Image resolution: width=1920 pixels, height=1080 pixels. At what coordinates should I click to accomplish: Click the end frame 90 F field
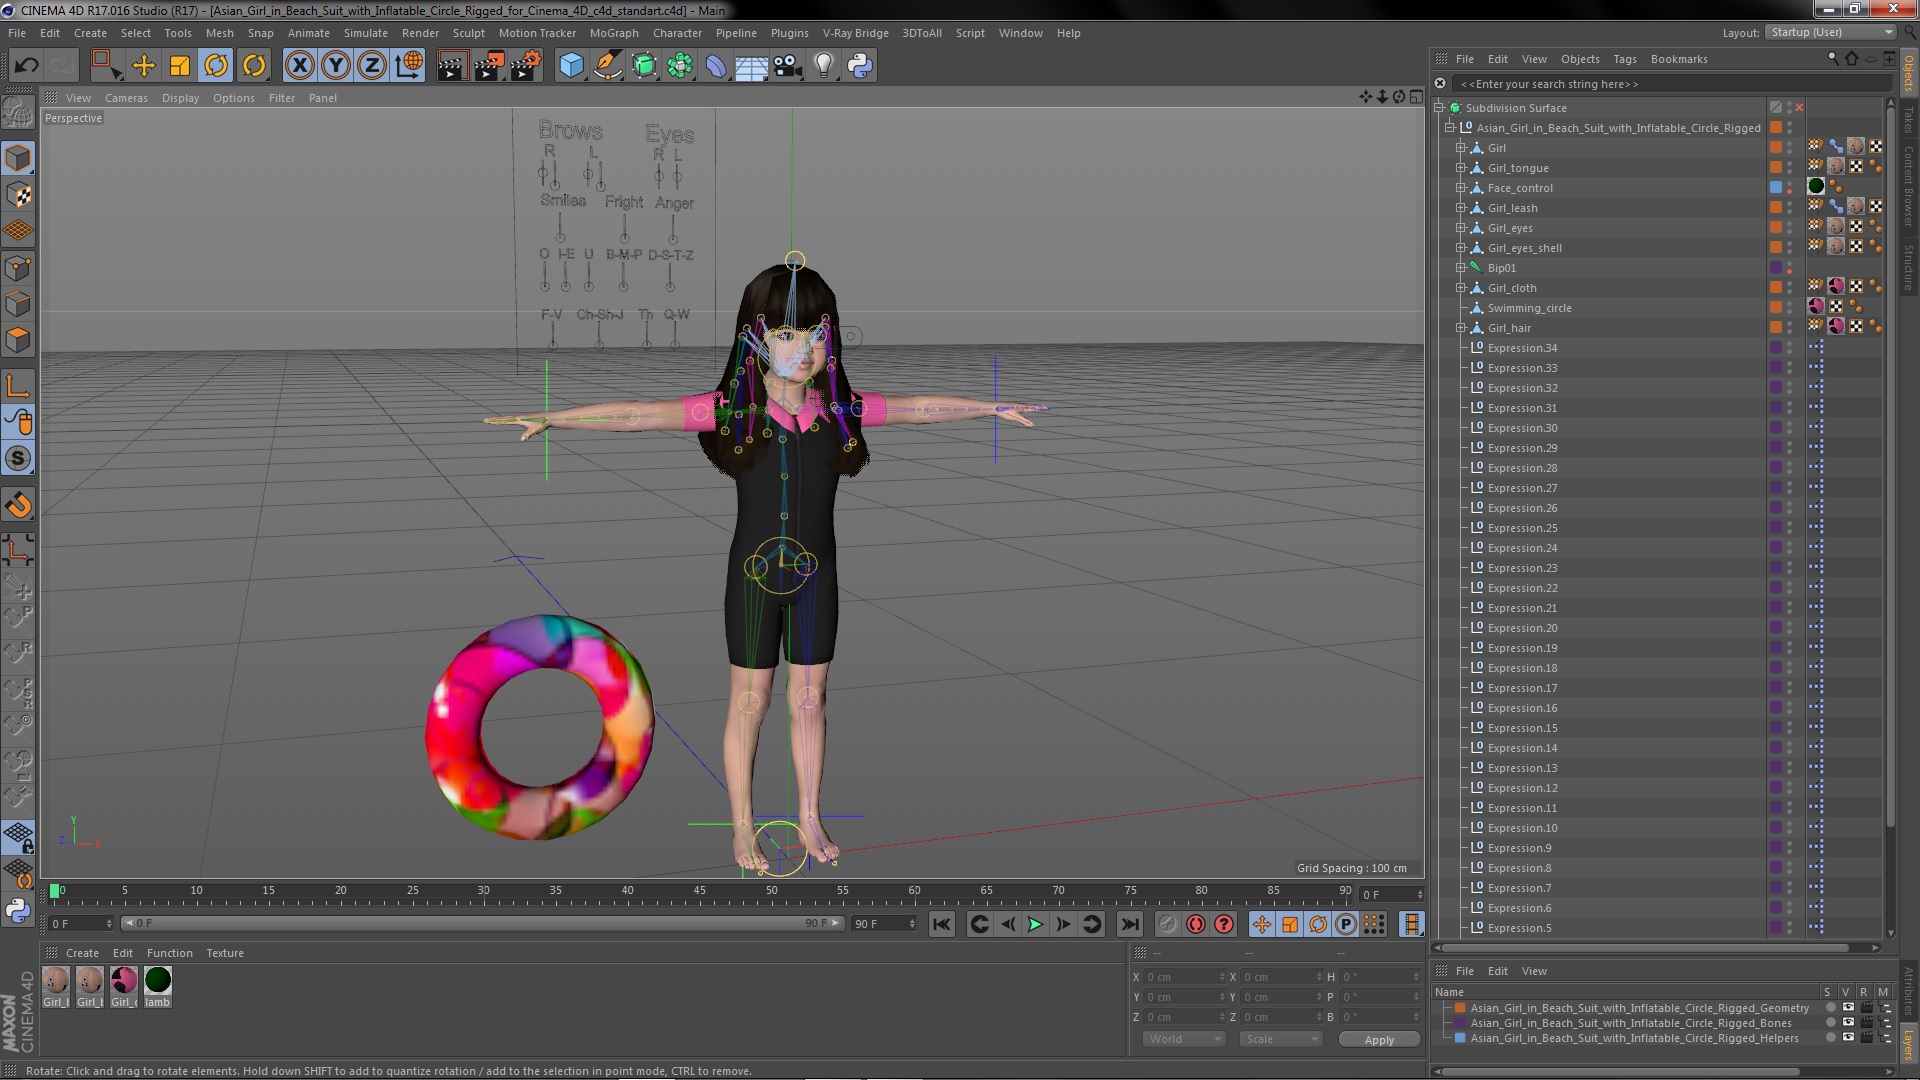(883, 924)
